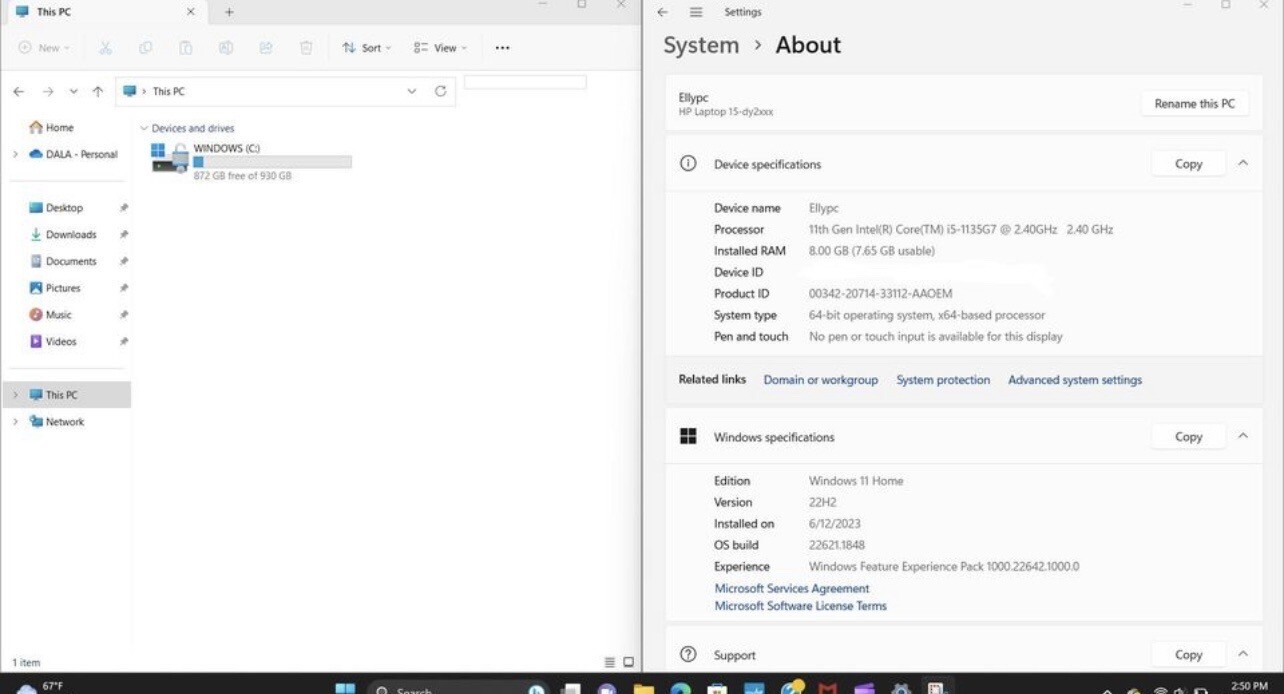This screenshot has height=694, width=1284.
Task: Click the Delete trash icon in toolbar
Action: (306, 47)
